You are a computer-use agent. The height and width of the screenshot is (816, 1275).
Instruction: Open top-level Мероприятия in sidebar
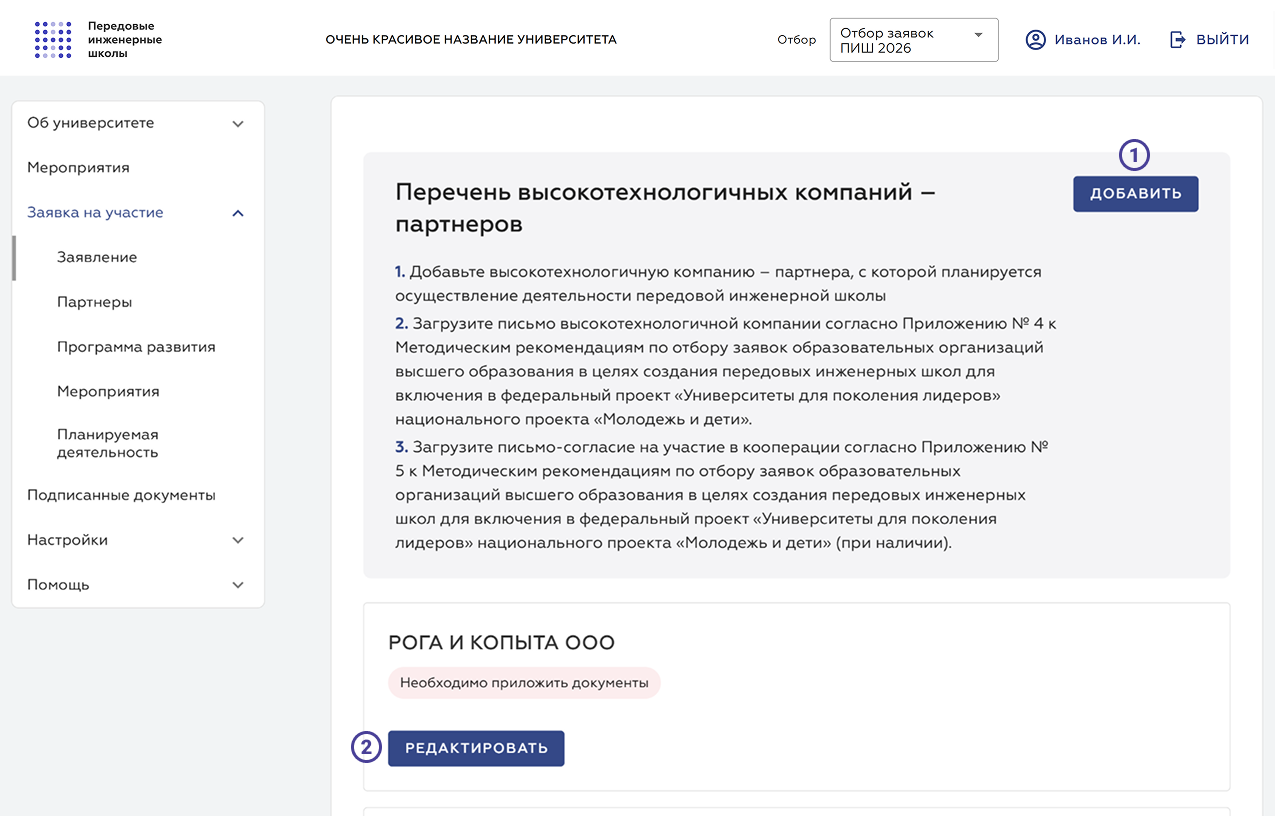tap(78, 168)
